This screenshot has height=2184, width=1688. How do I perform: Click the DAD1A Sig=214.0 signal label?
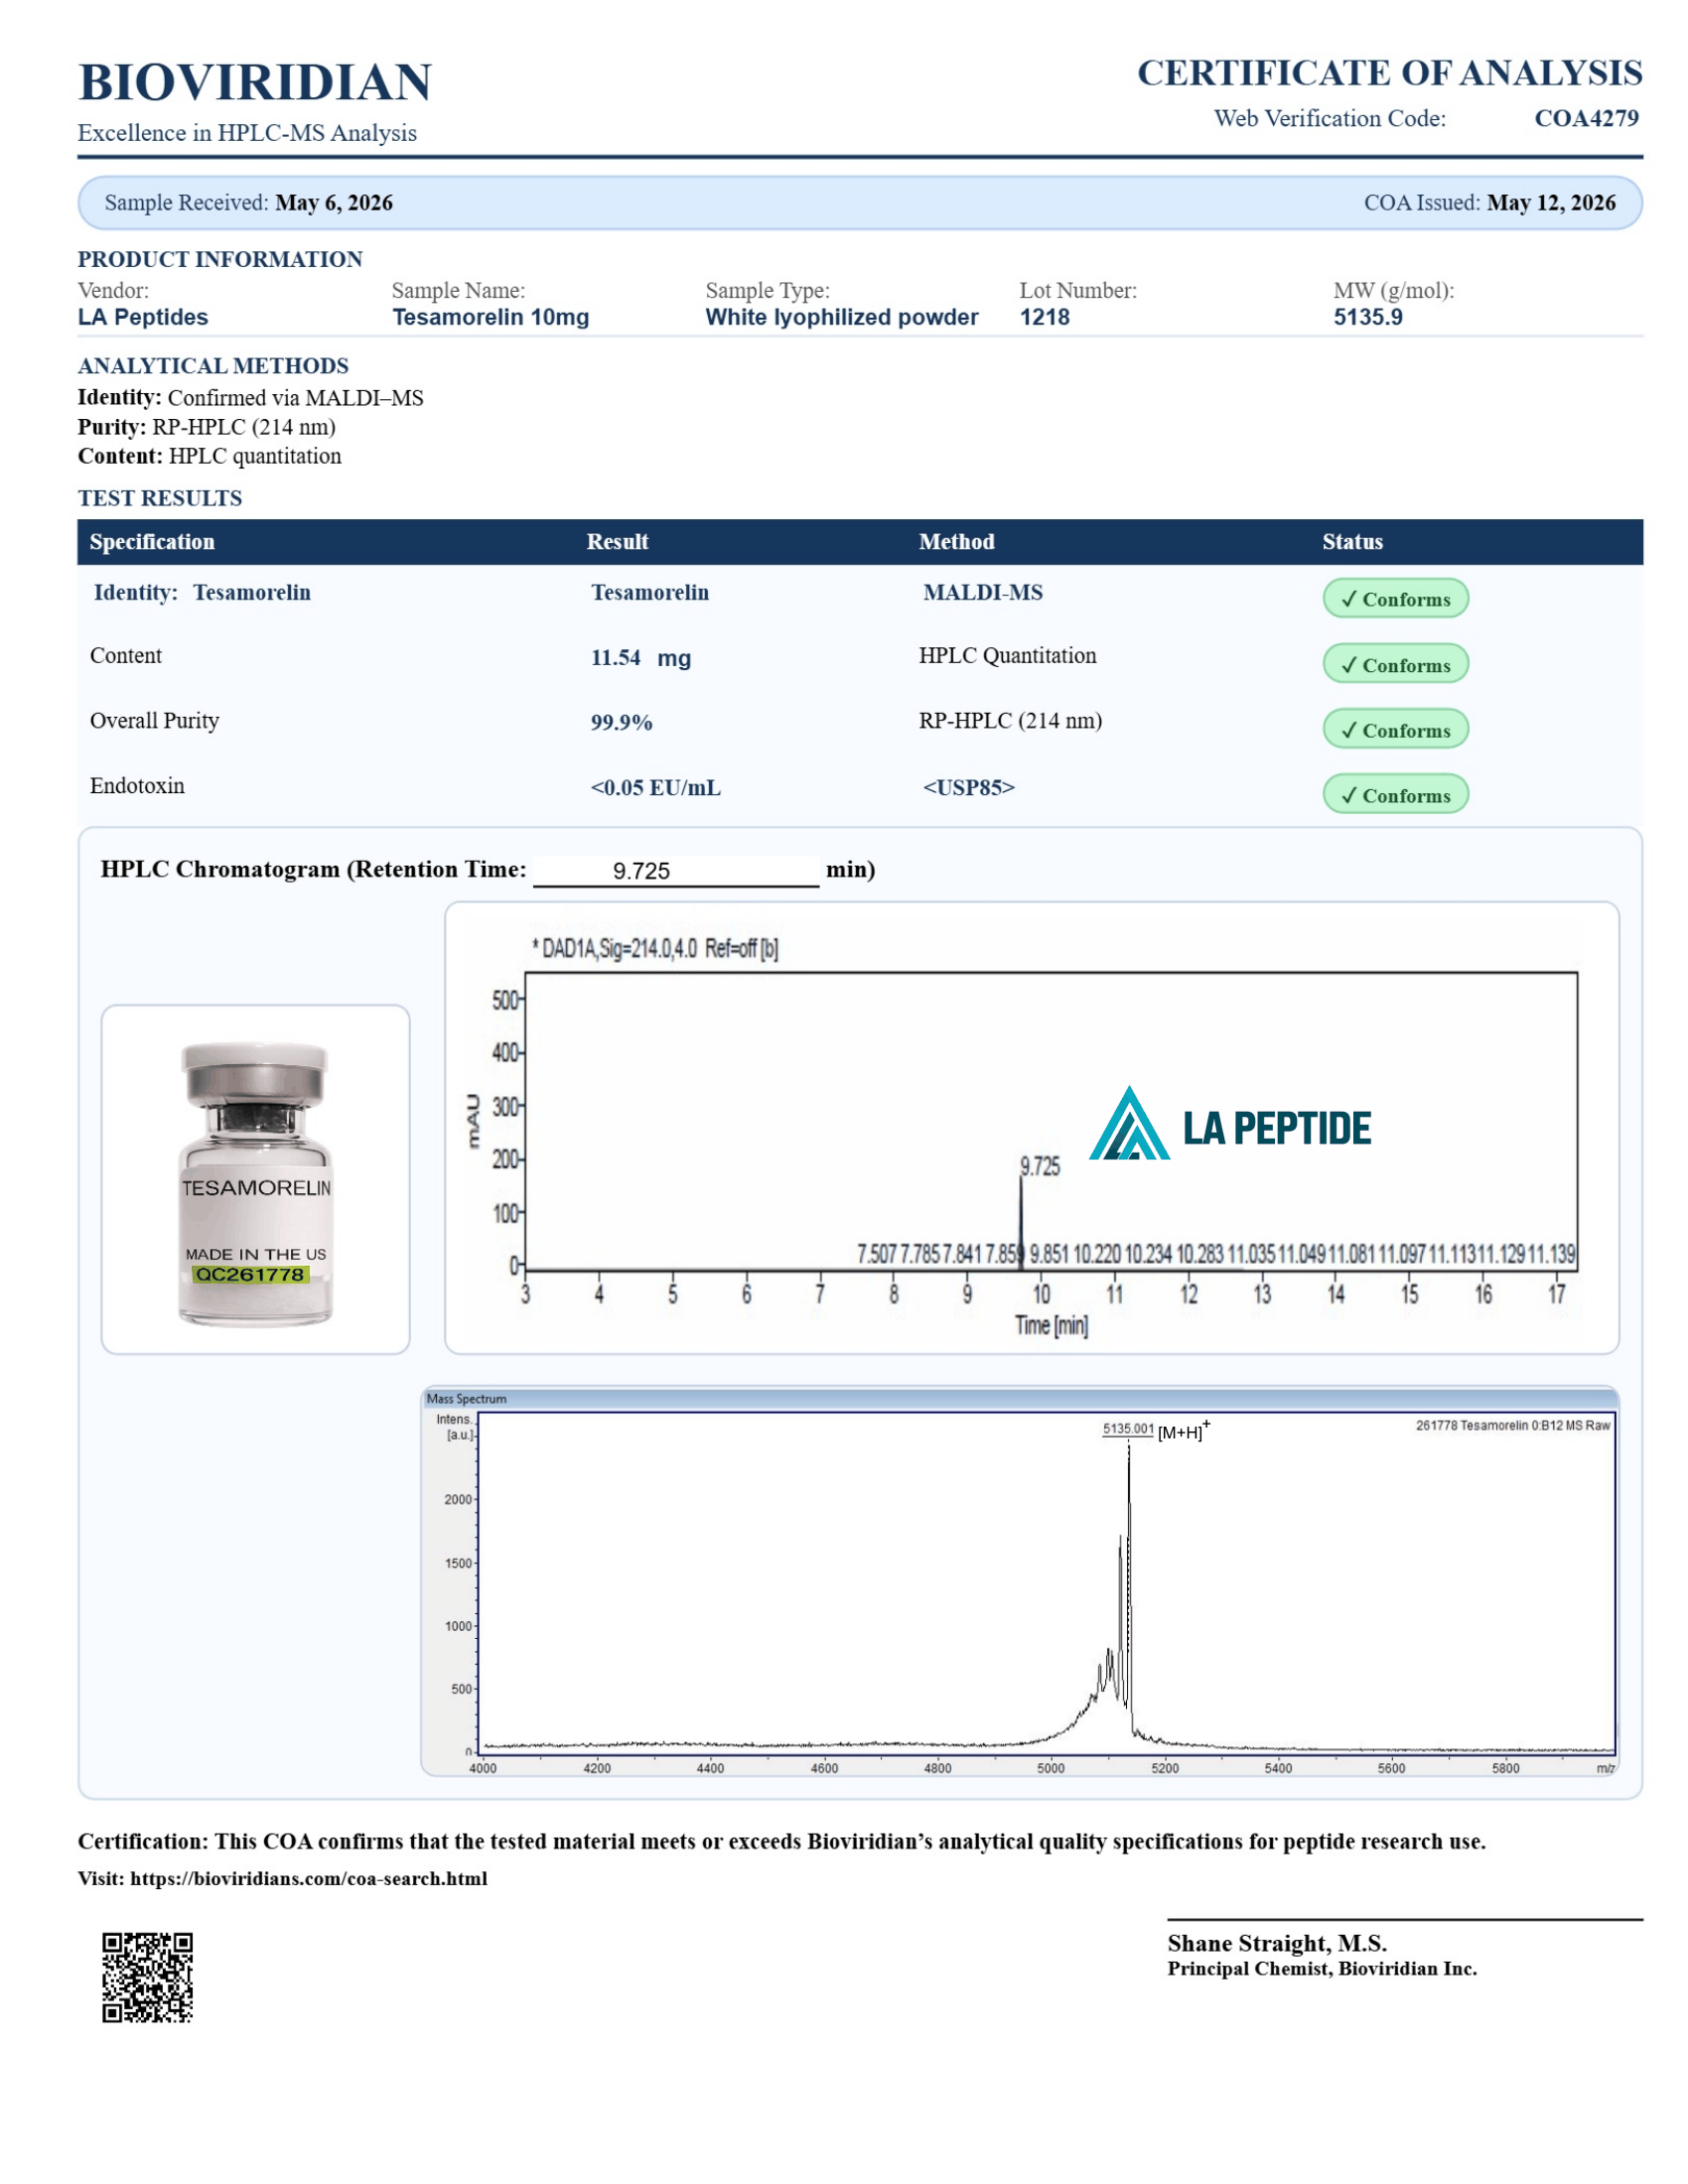[655, 948]
